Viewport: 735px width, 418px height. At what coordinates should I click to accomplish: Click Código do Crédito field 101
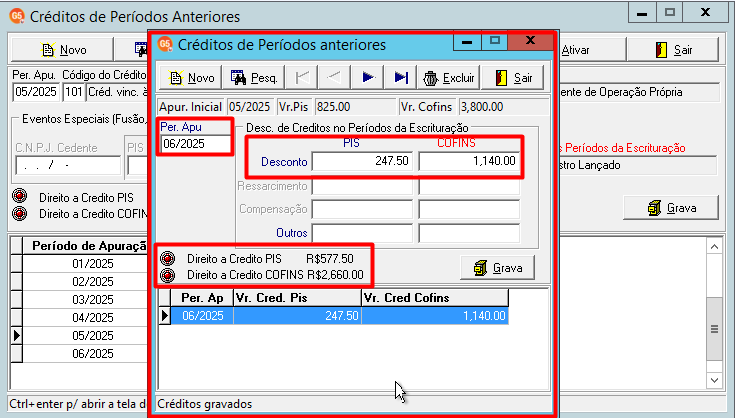click(74, 92)
